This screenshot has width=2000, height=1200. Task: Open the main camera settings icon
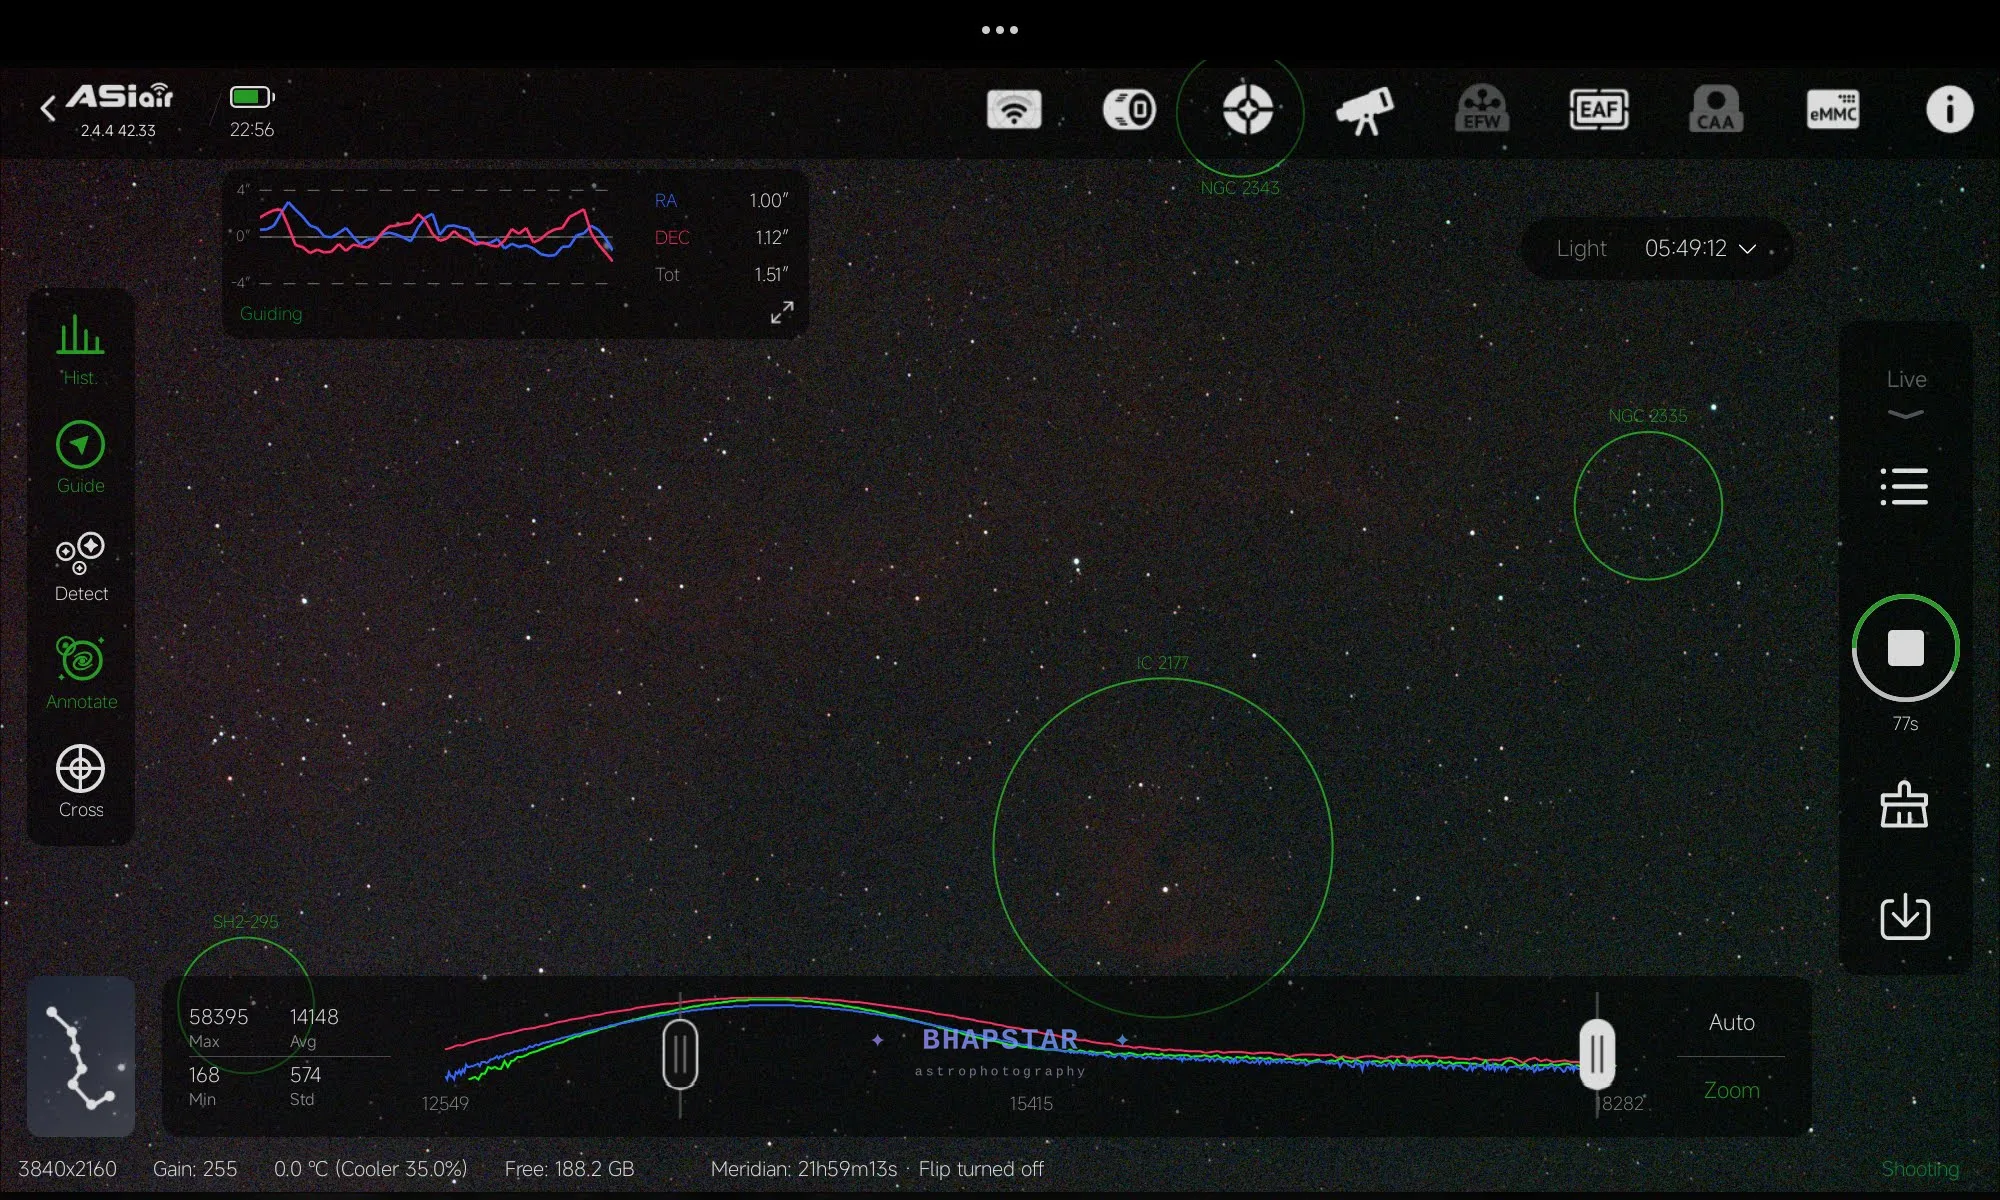[1130, 109]
